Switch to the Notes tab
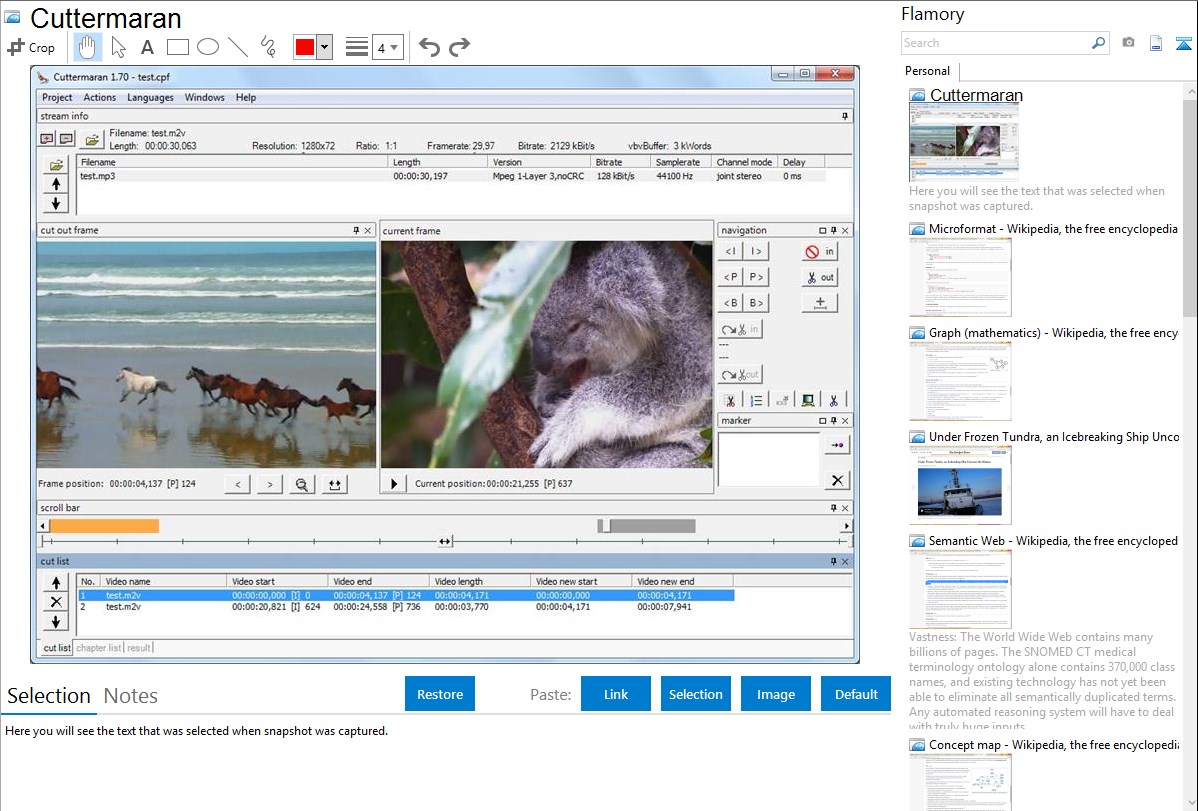The width and height of the screenshot is (1198, 811). (131, 696)
